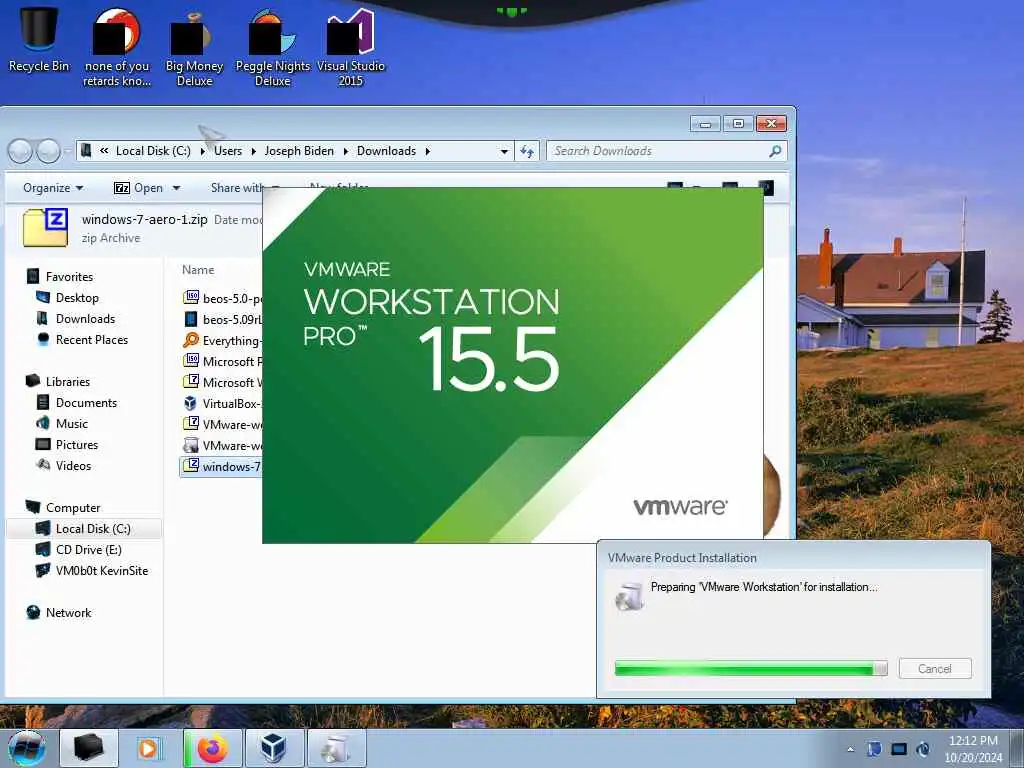Click the windows-7-aero-1.zip name in details pane
The image size is (1024, 768).
tap(144, 219)
